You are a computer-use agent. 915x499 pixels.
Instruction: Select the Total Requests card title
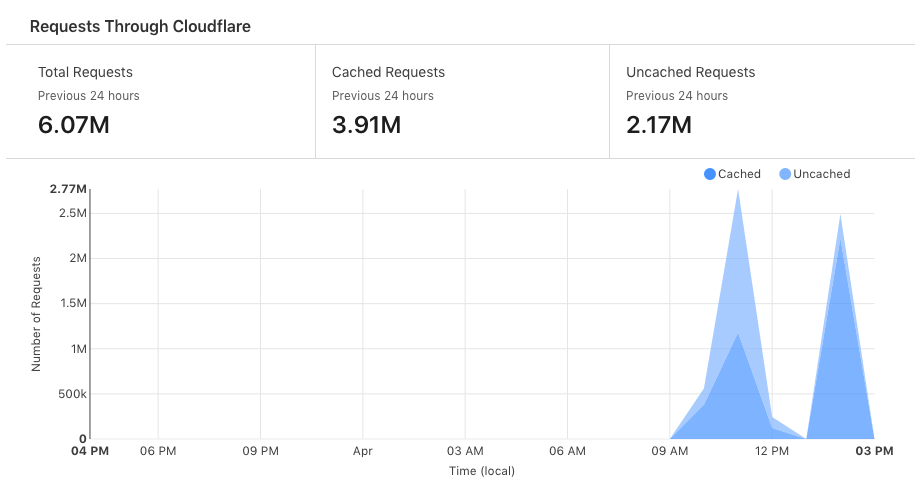pos(85,72)
